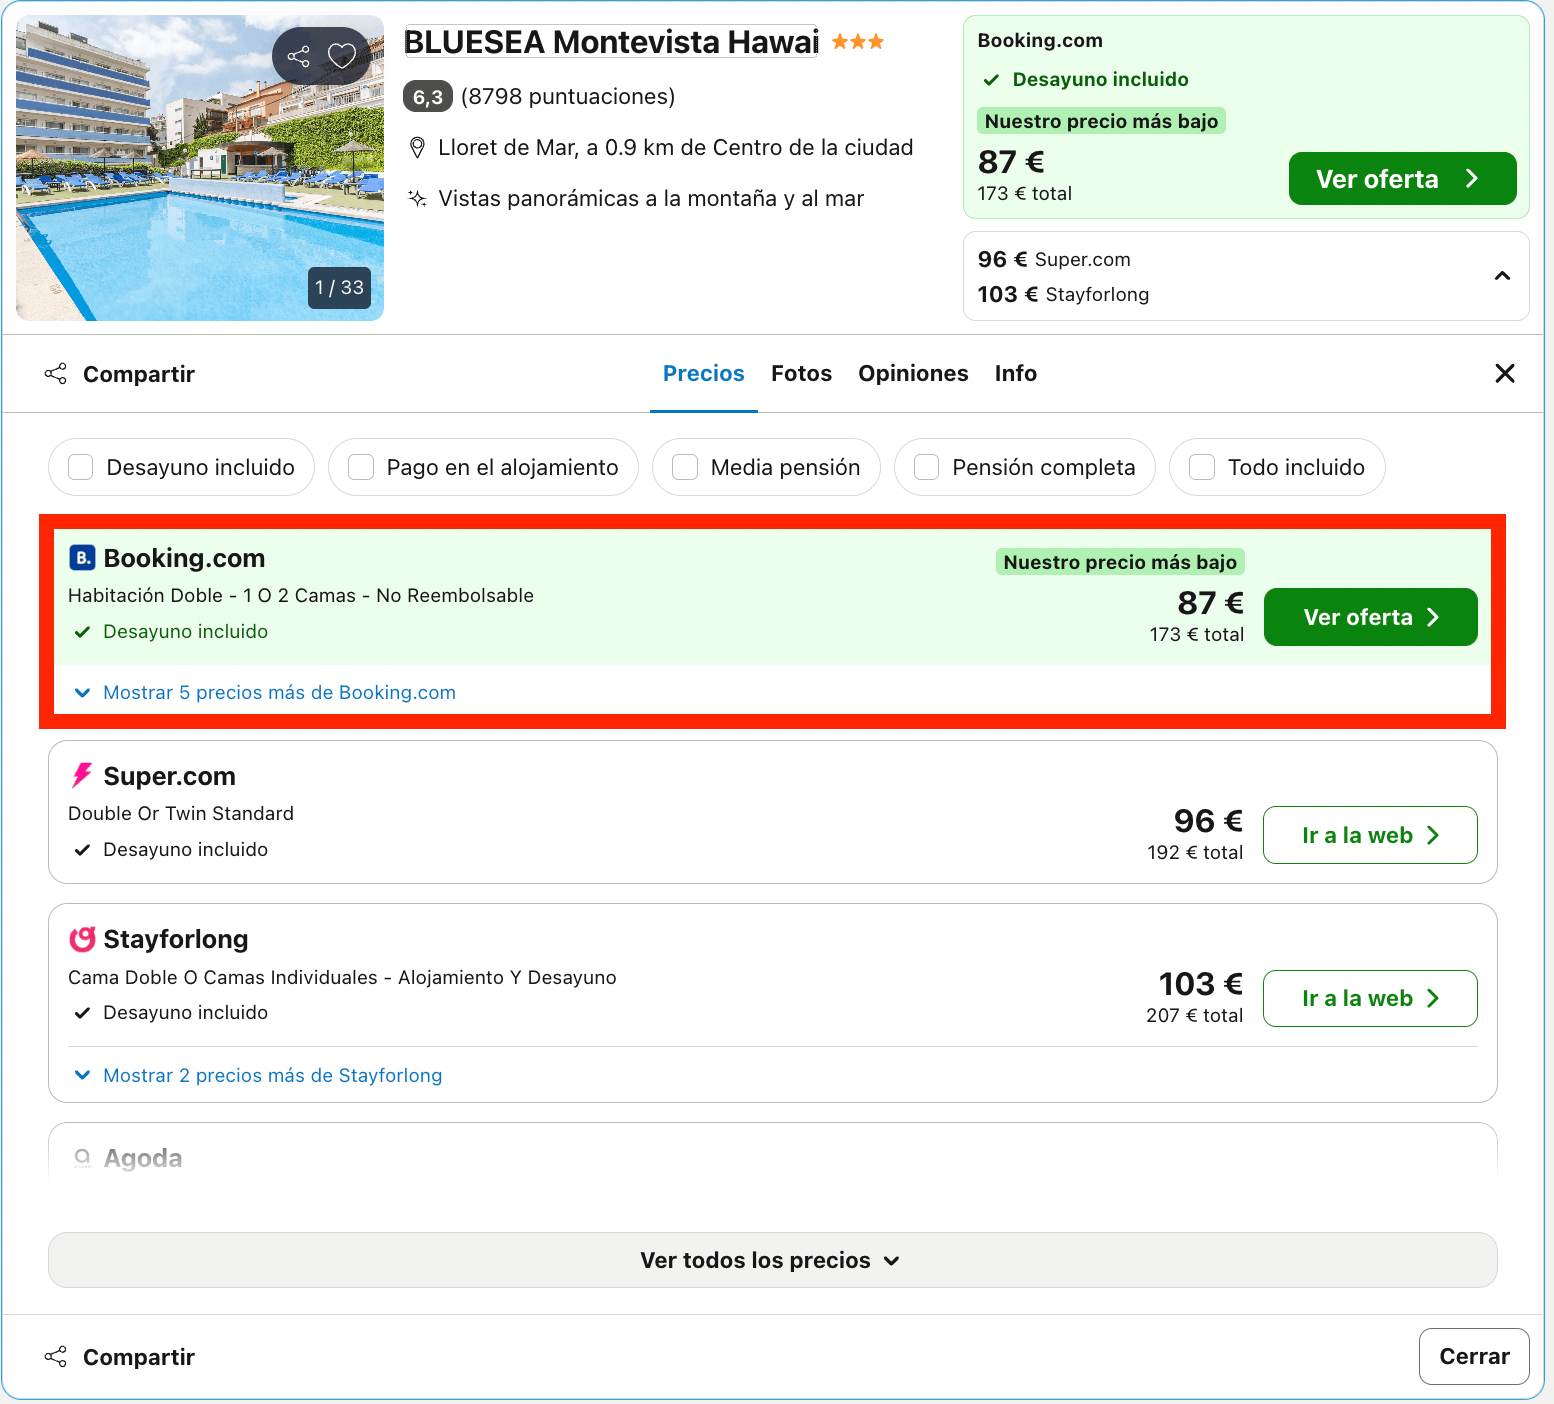Click the BLUESEA Montevista Hawai hotel title
This screenshot has height=1404, width=1554.
(611, 42)
